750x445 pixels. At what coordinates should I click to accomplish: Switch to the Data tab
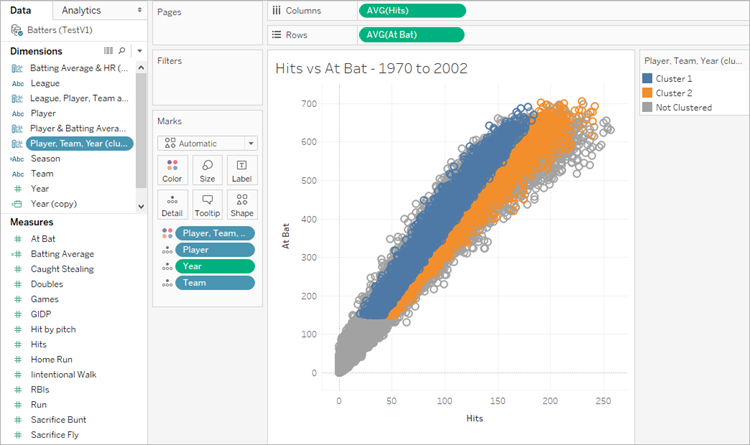click(21, 10)
